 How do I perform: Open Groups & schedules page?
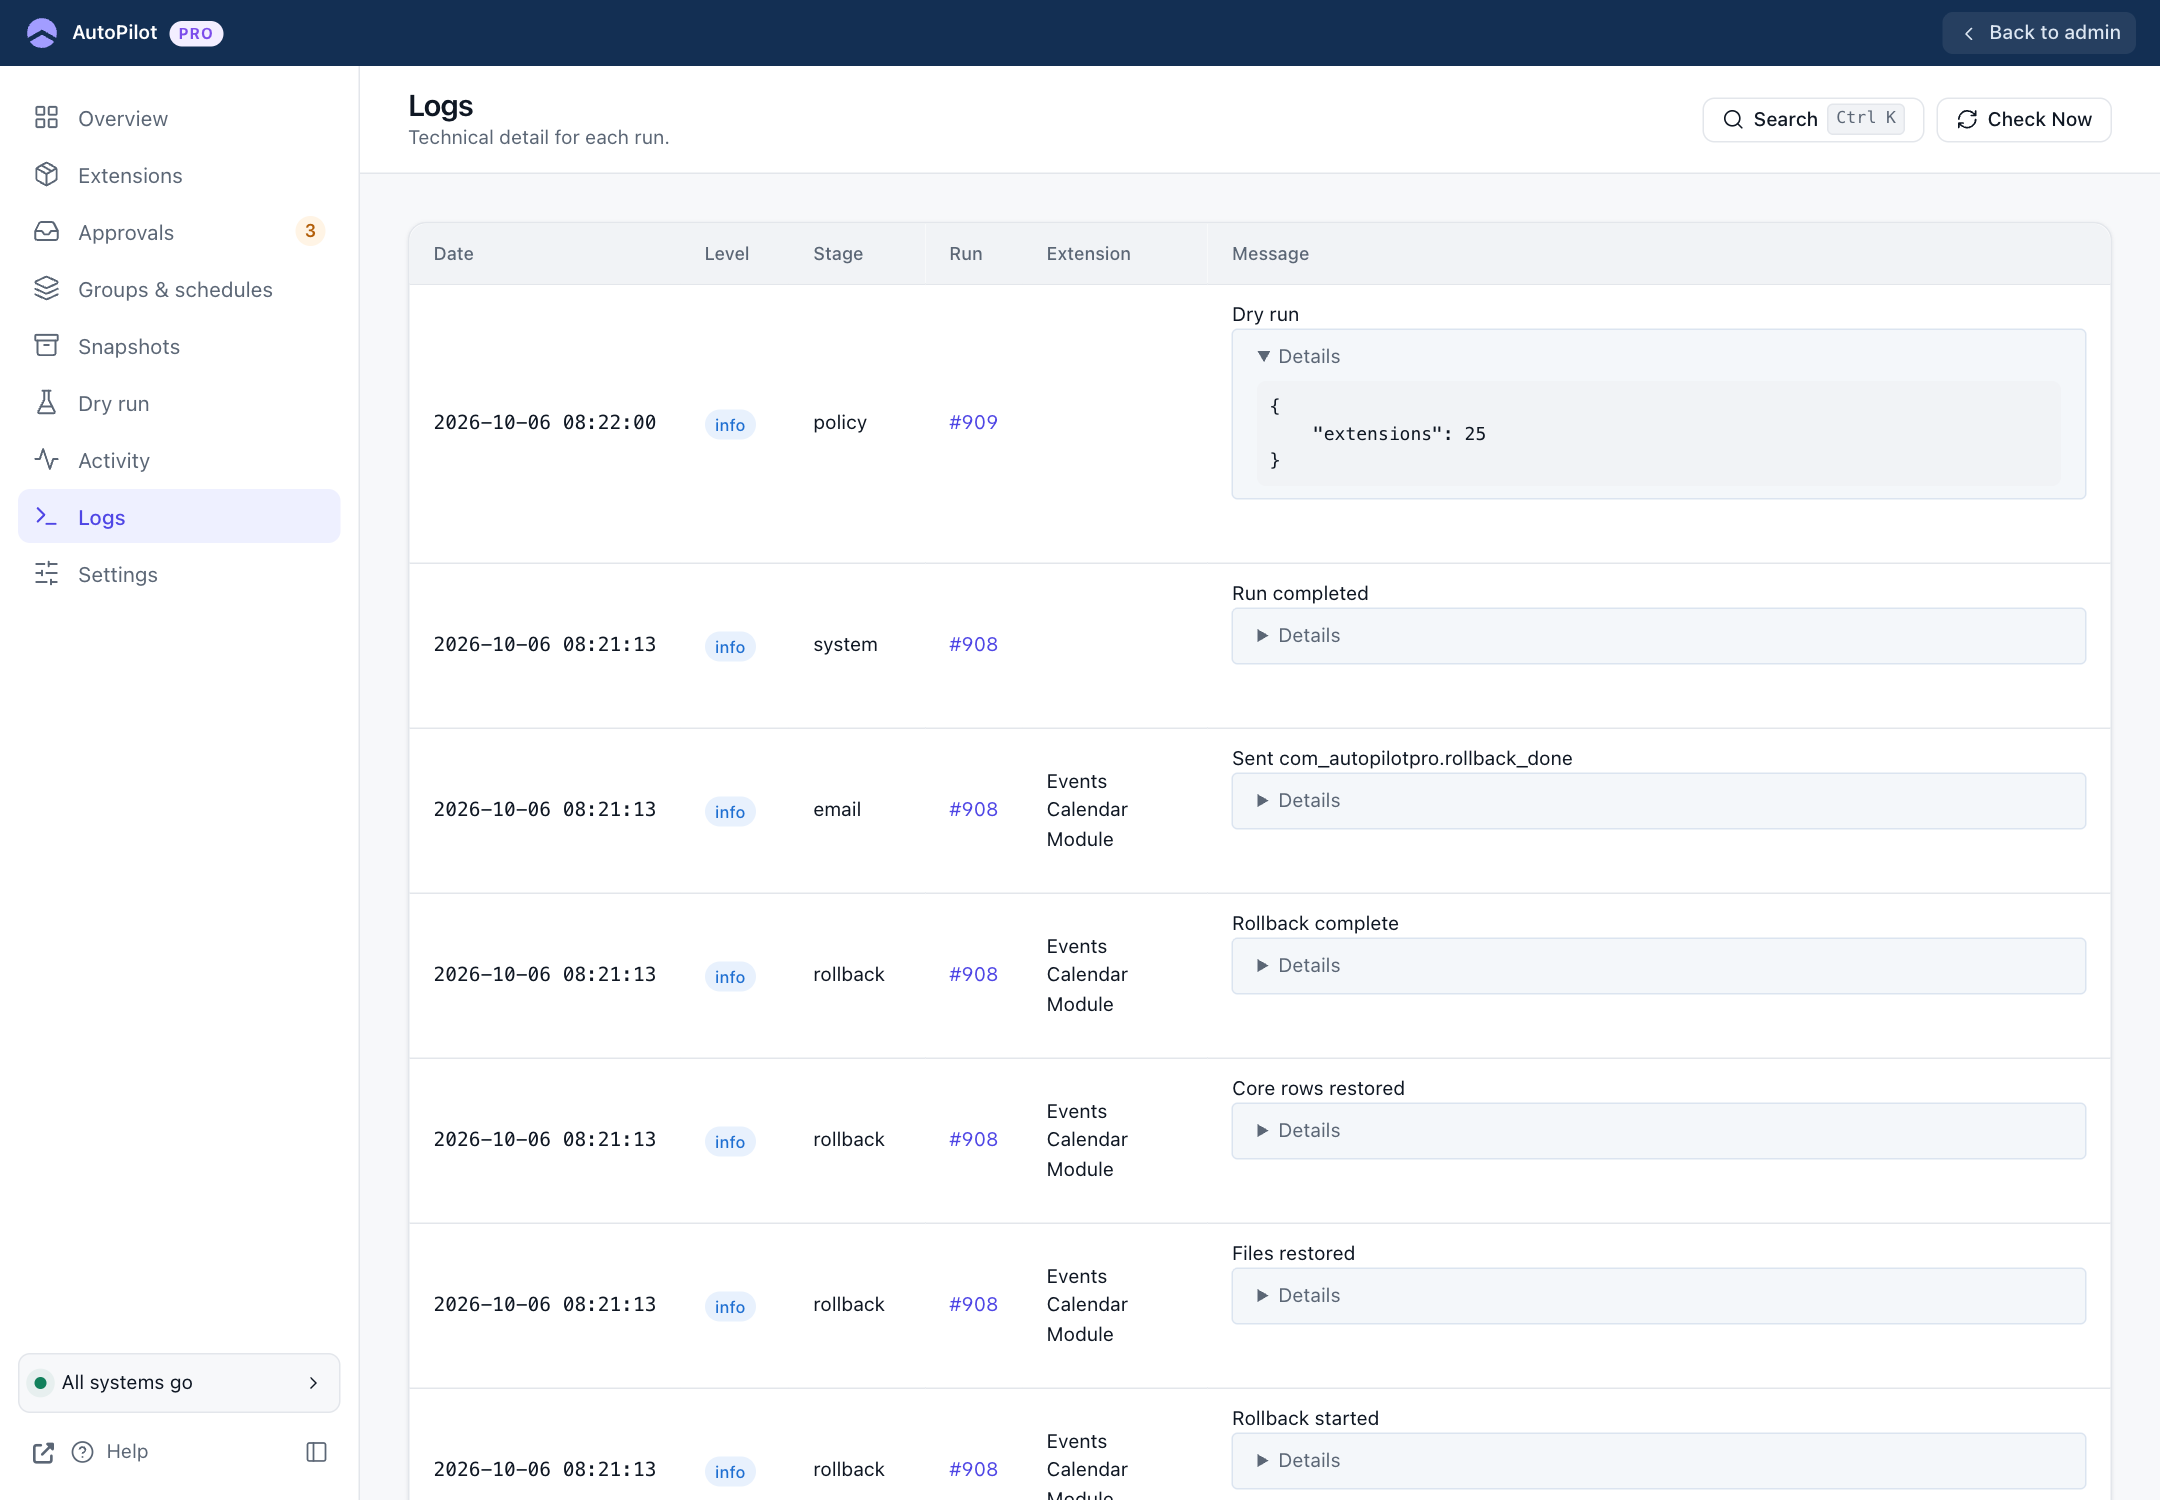[x=179, y=289]
